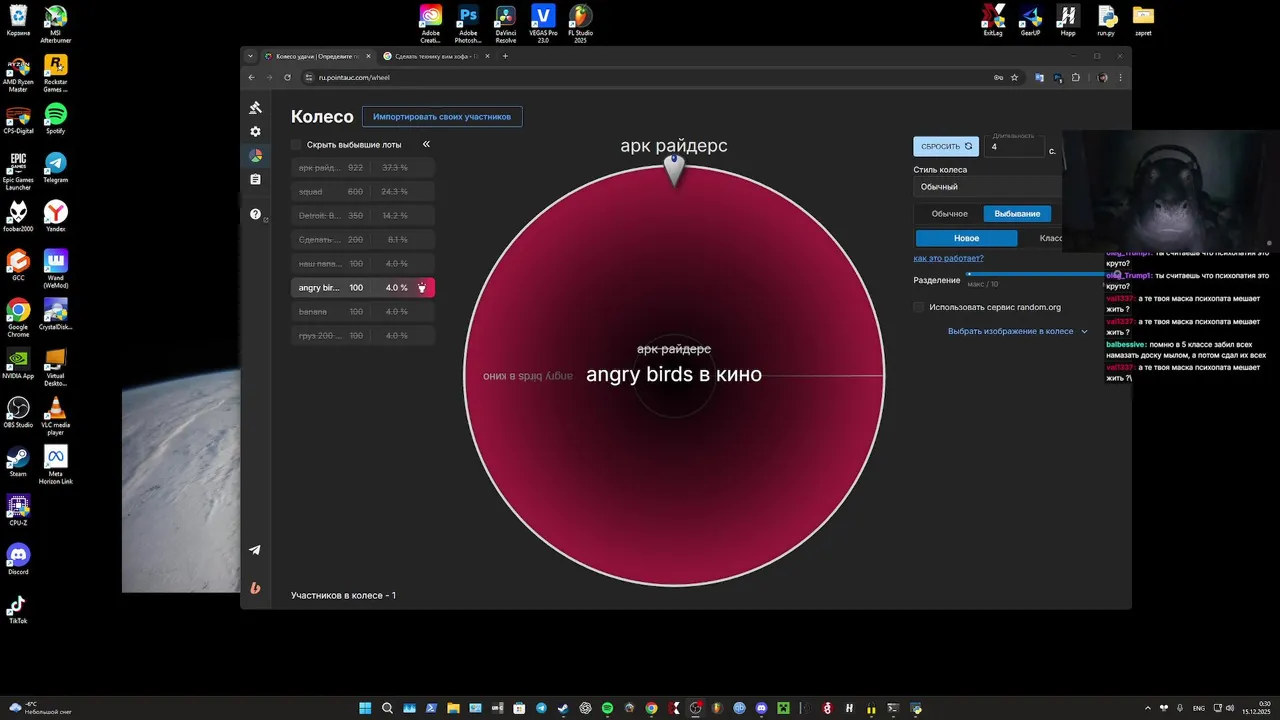1280x720 pixels.
Task: Open Adobe Photoshop desktop icon
Action: pos(468,24)
